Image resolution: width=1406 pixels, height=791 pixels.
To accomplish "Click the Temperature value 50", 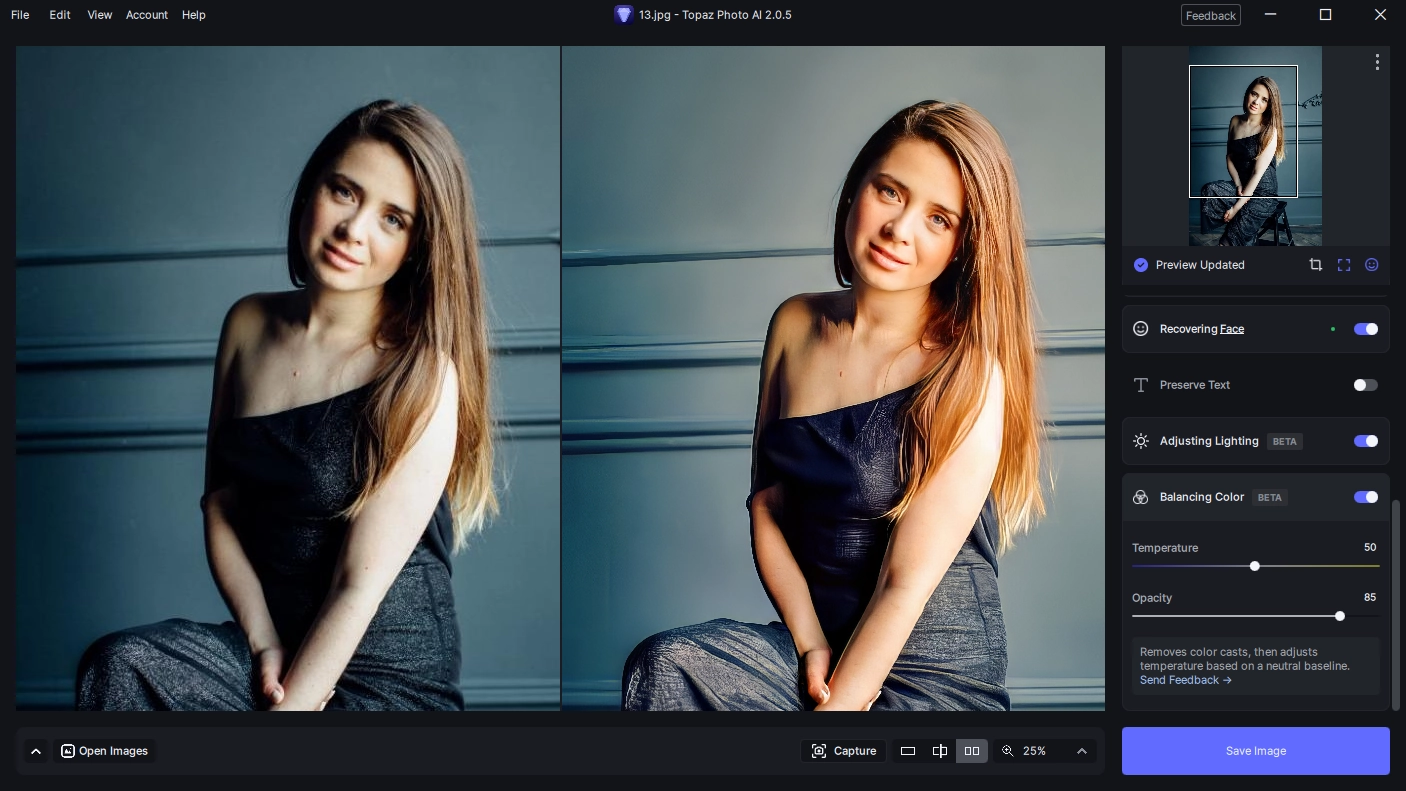I will [1370, 548].
